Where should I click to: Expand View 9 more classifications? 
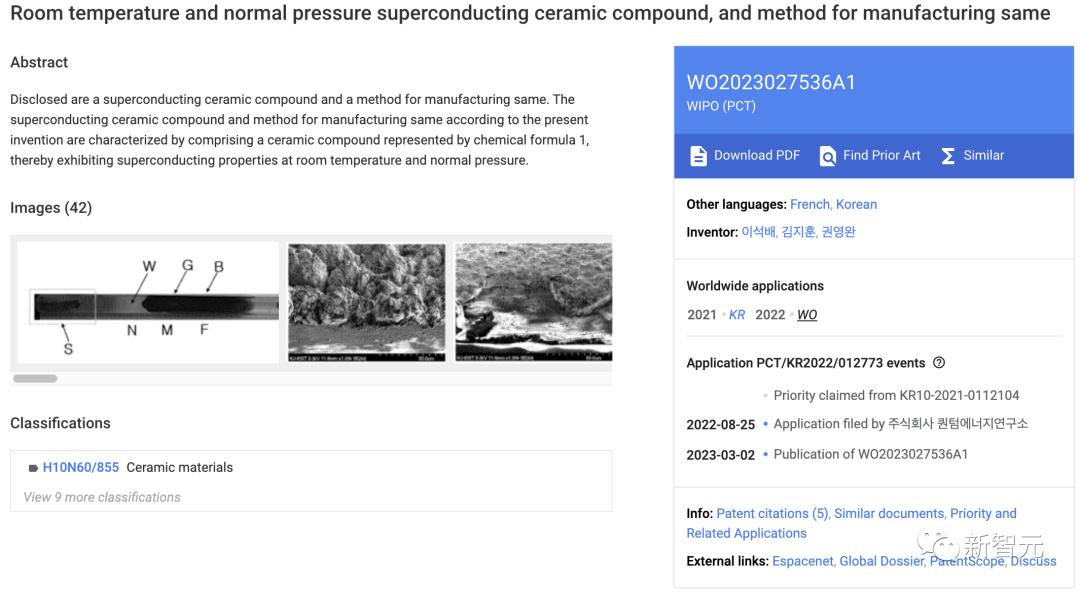(x=102, y=497)
